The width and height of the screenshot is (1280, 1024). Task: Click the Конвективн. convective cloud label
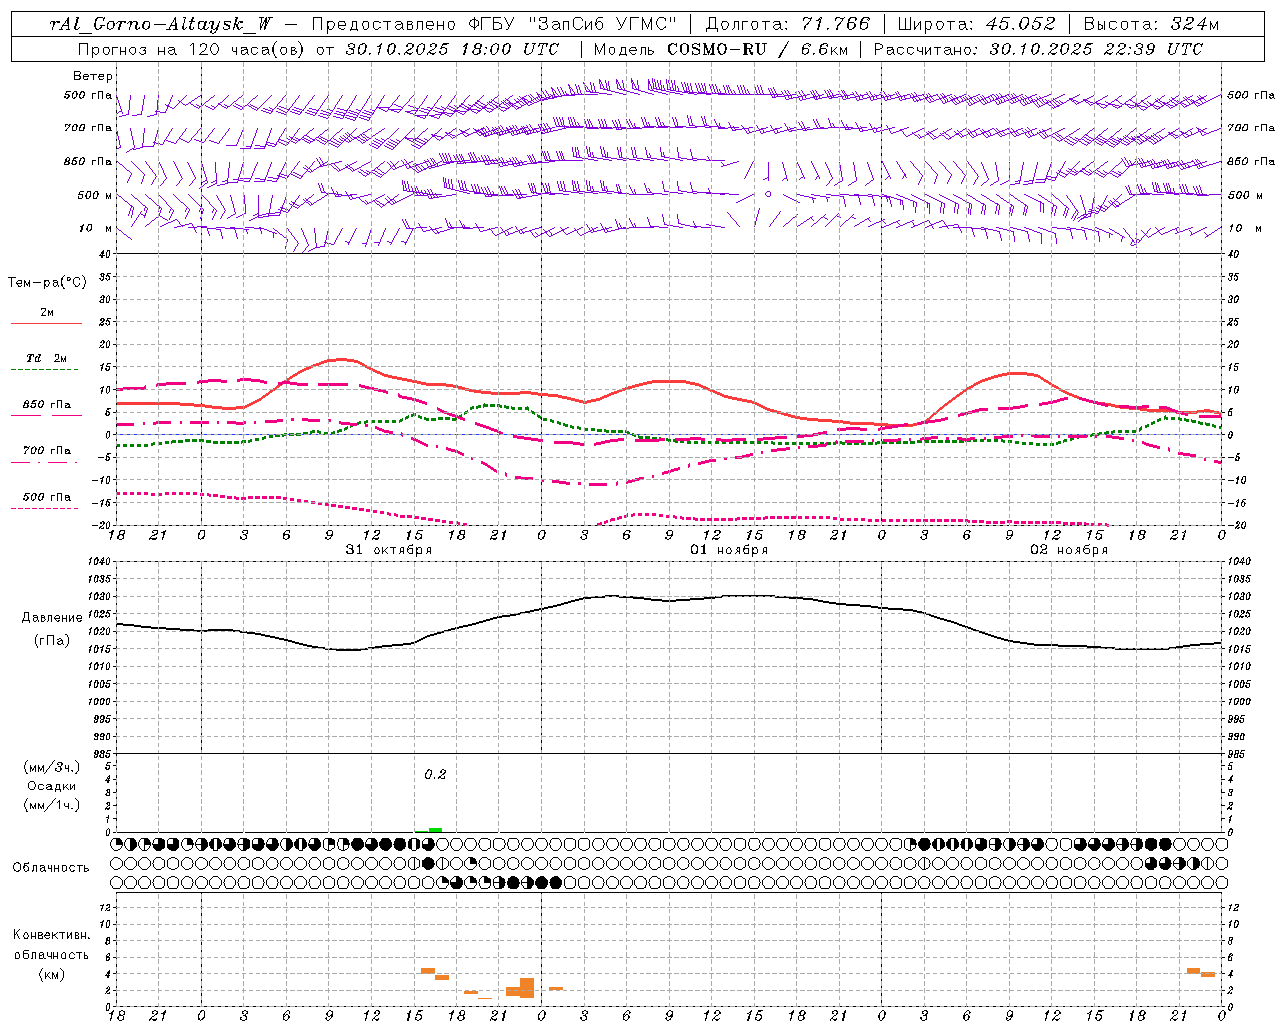click(x=51, y=935)
